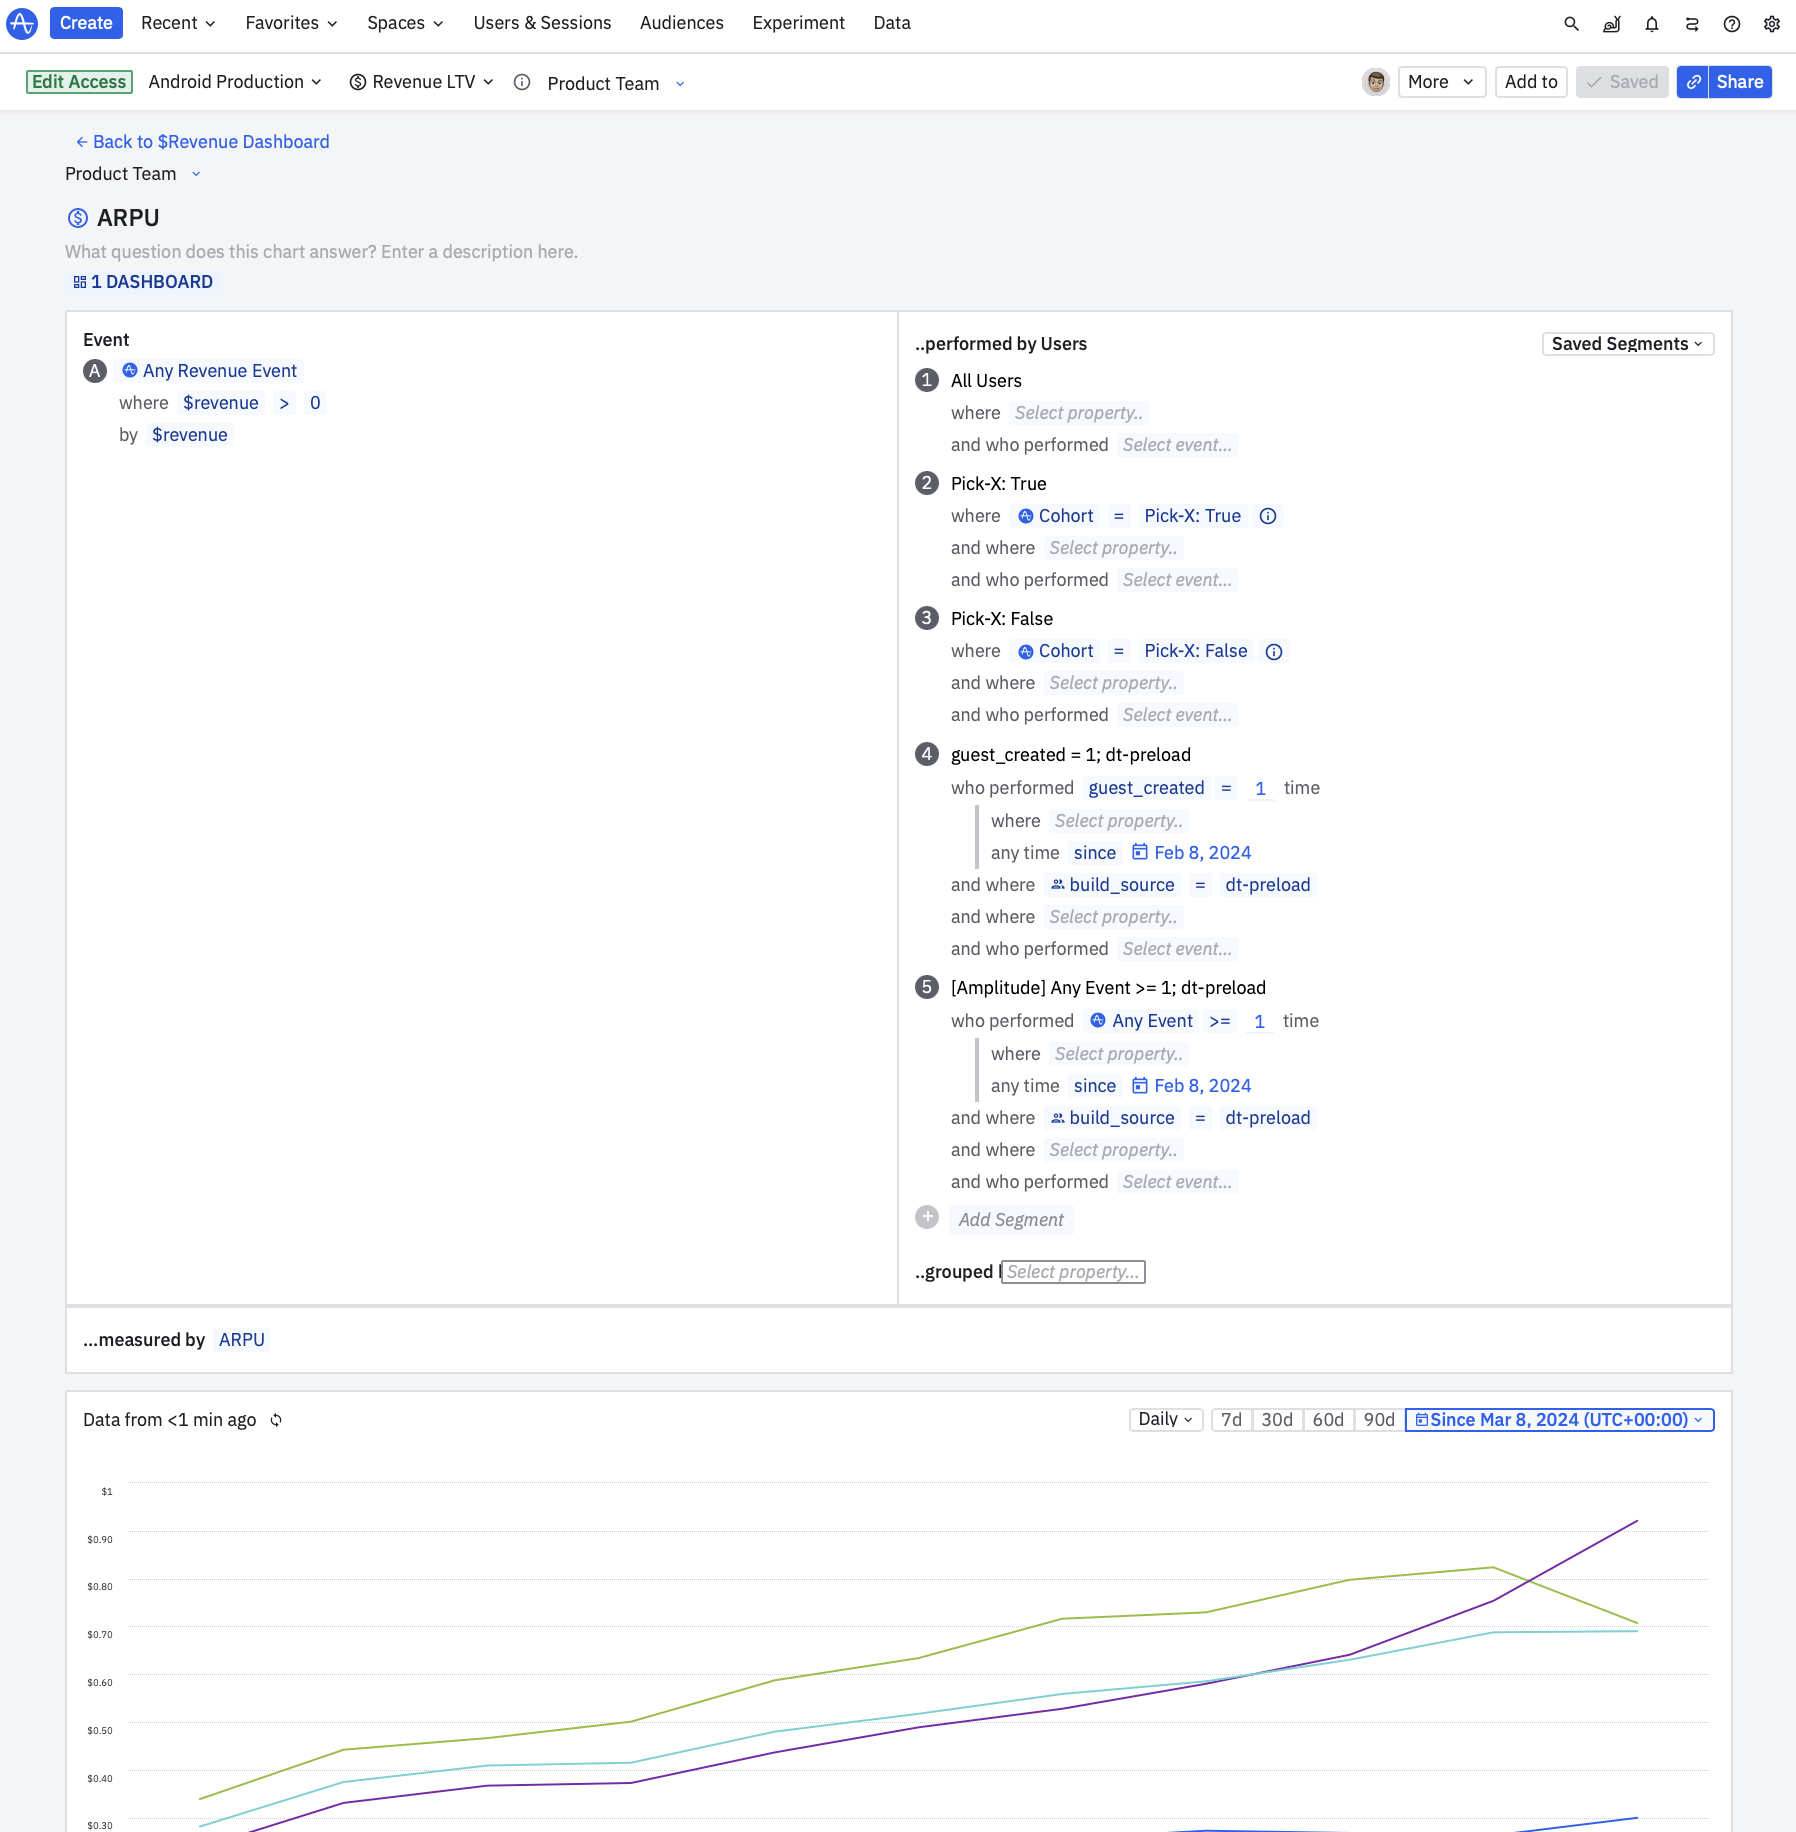Click the grouped by Select property field
The width and height of the screenshot is (1796, 1832).
[1073, 1272]
